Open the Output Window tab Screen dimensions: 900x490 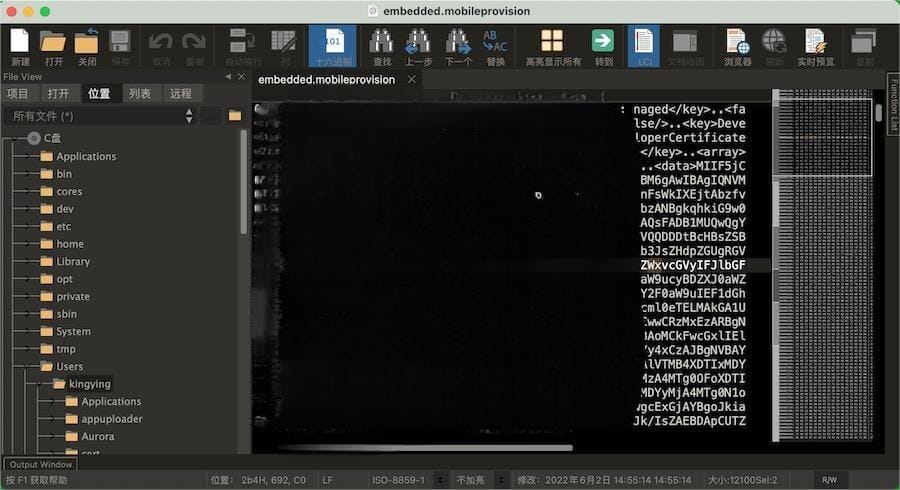41,464
